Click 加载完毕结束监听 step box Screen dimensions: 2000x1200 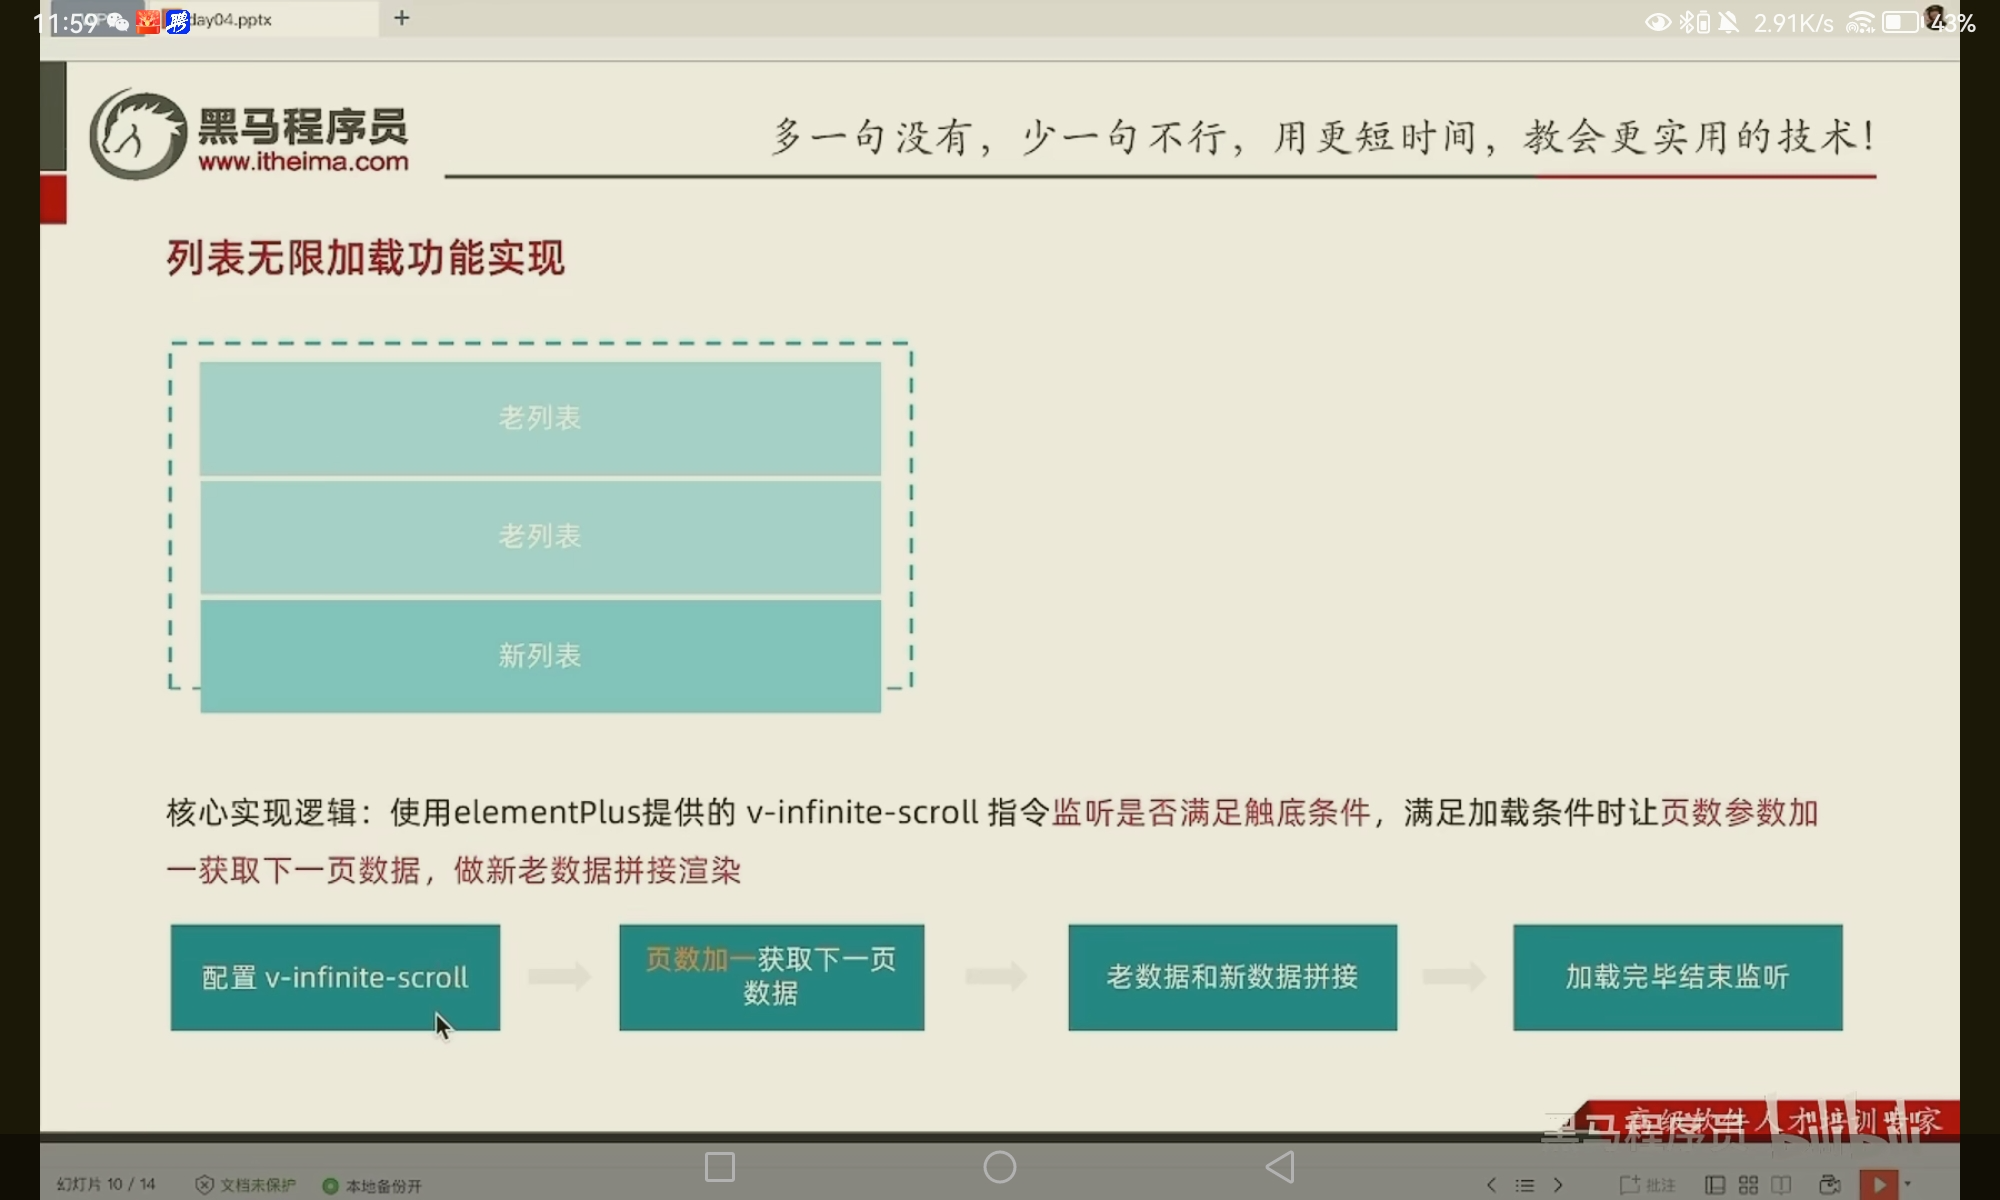point(1677,977)
